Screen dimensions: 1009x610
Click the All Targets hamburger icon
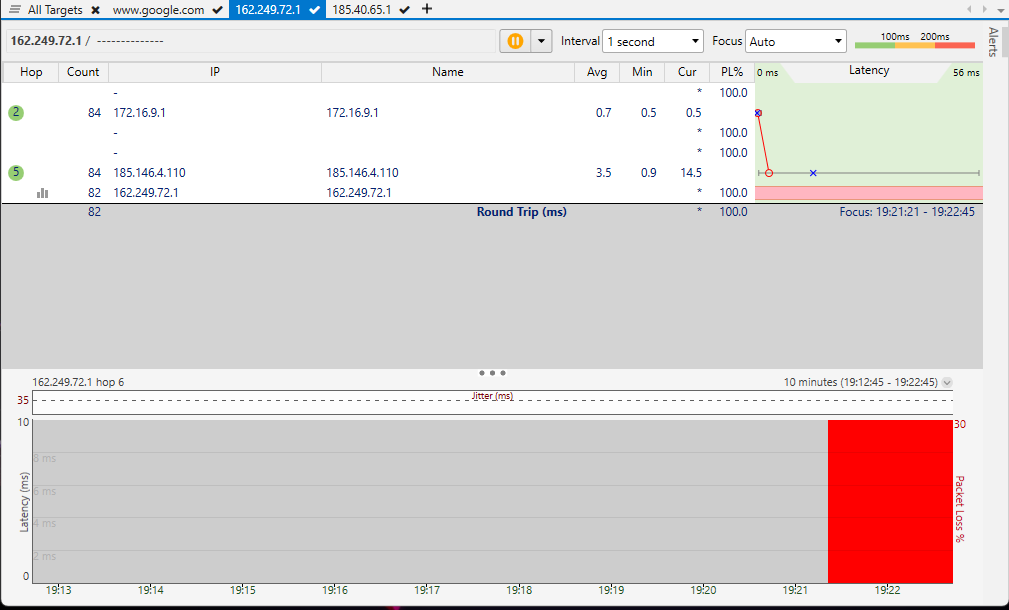pos(15,9)
